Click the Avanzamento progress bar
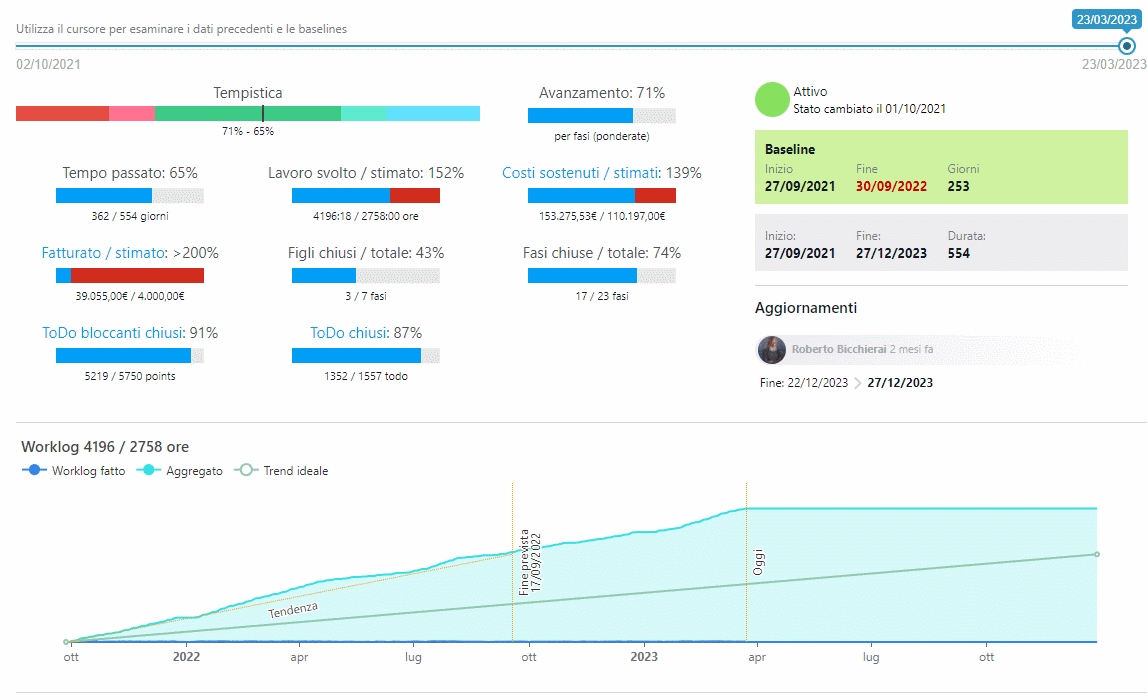 (601, 116)
